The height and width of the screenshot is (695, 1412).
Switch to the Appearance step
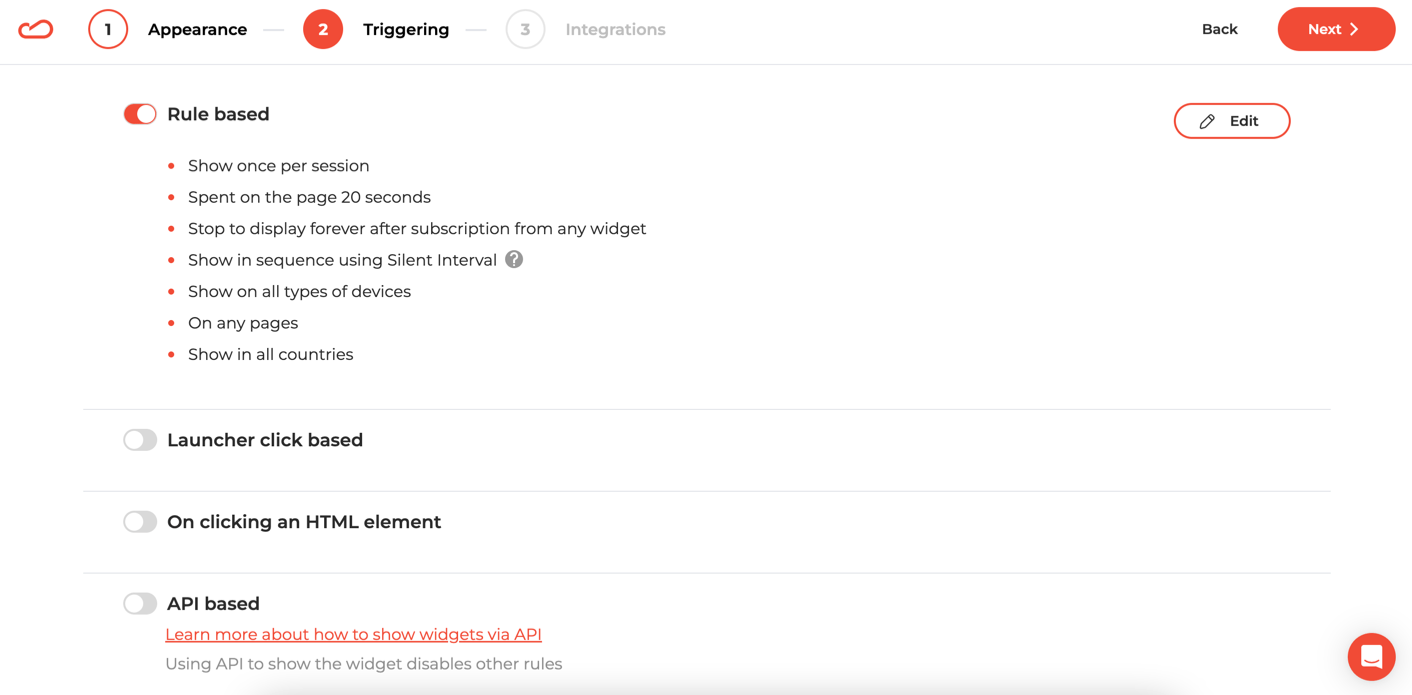(x=197, y=29)
